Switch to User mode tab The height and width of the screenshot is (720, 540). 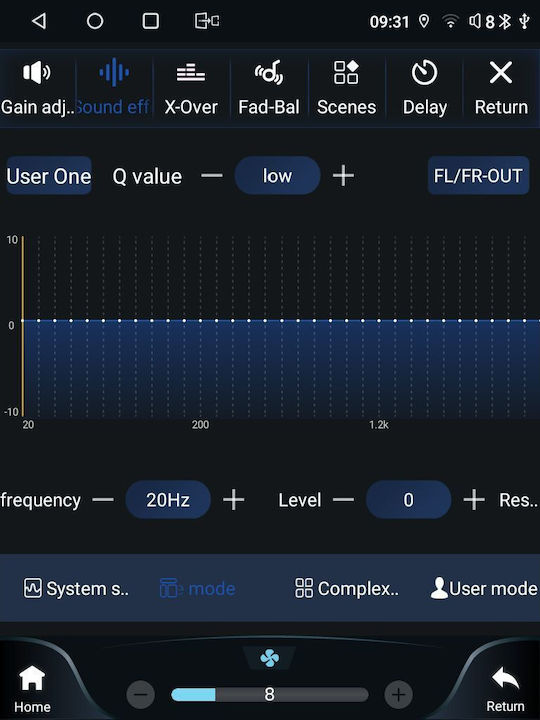click(484, 588)
